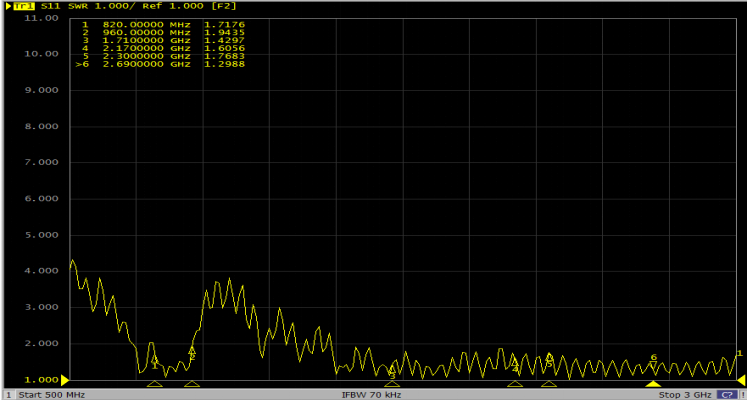
Task: Click the Start 500 MHz field in the status bar
Action: 52,395
